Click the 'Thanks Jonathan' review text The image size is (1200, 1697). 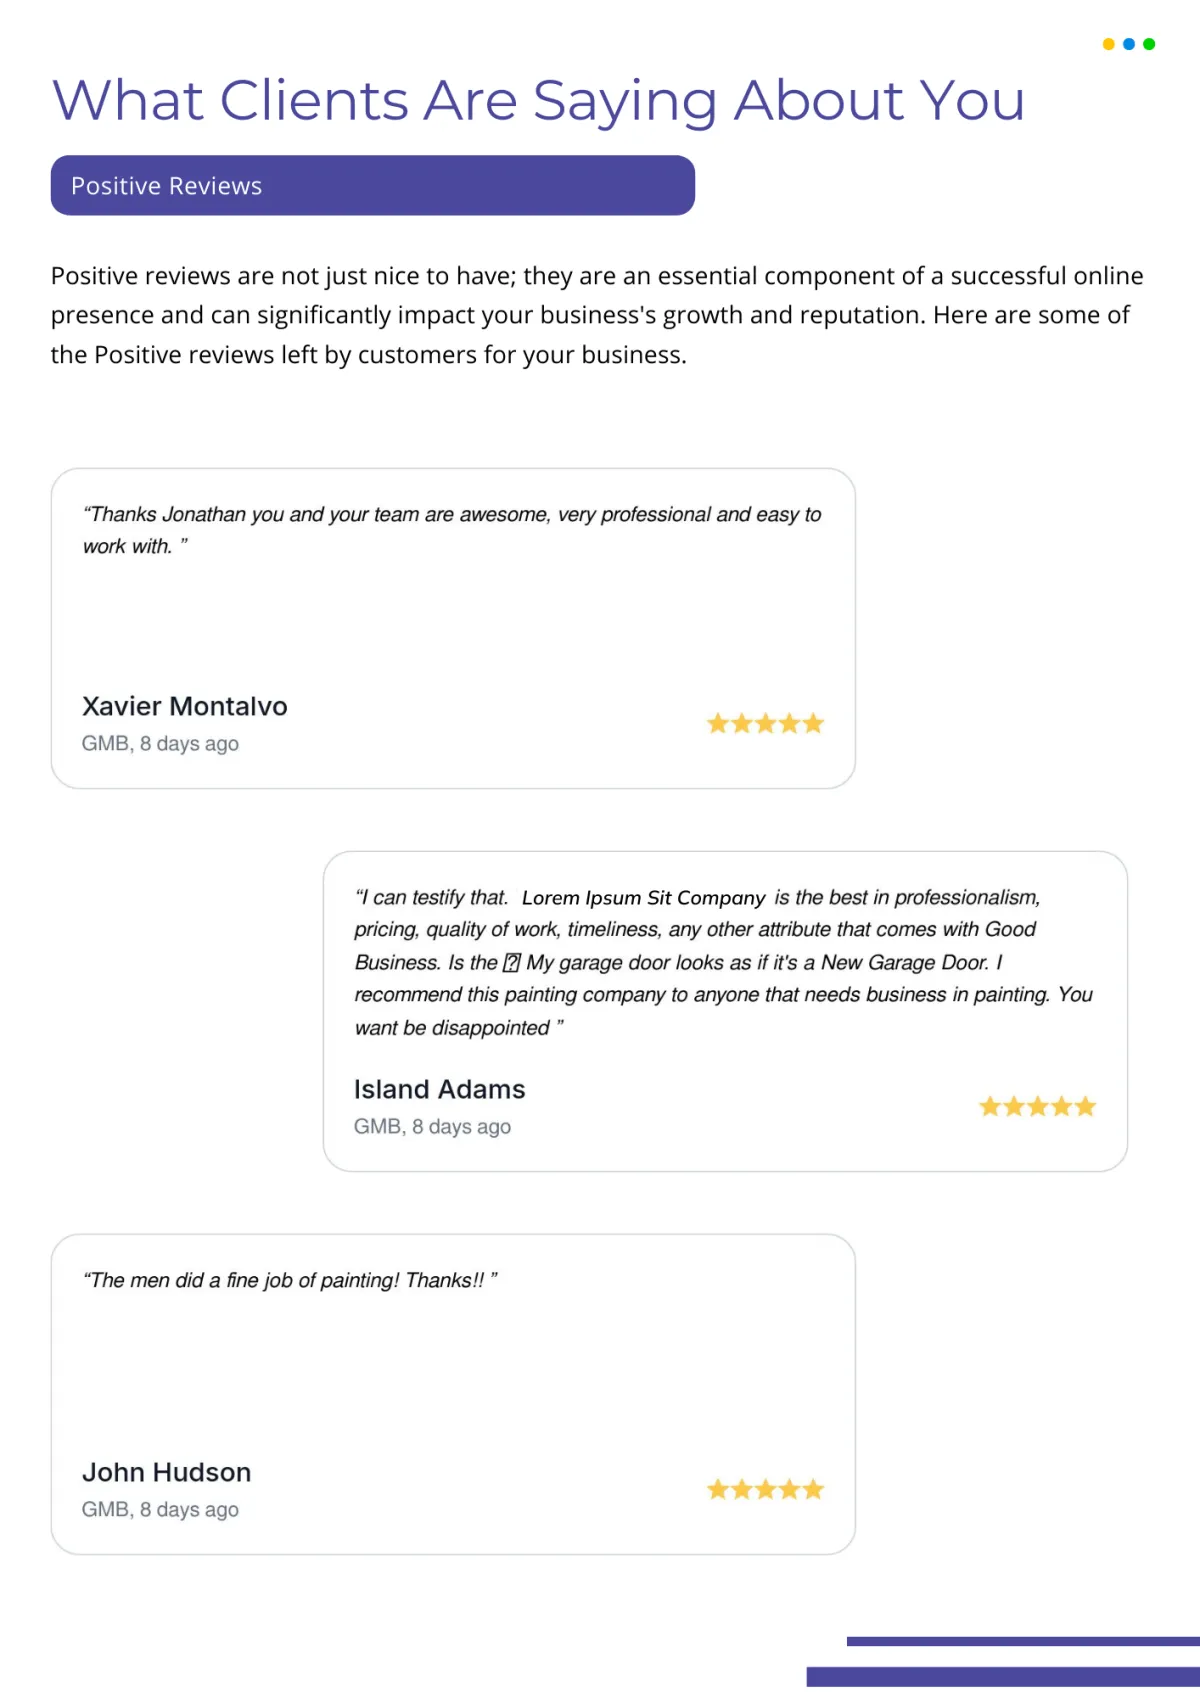[452, 530]
